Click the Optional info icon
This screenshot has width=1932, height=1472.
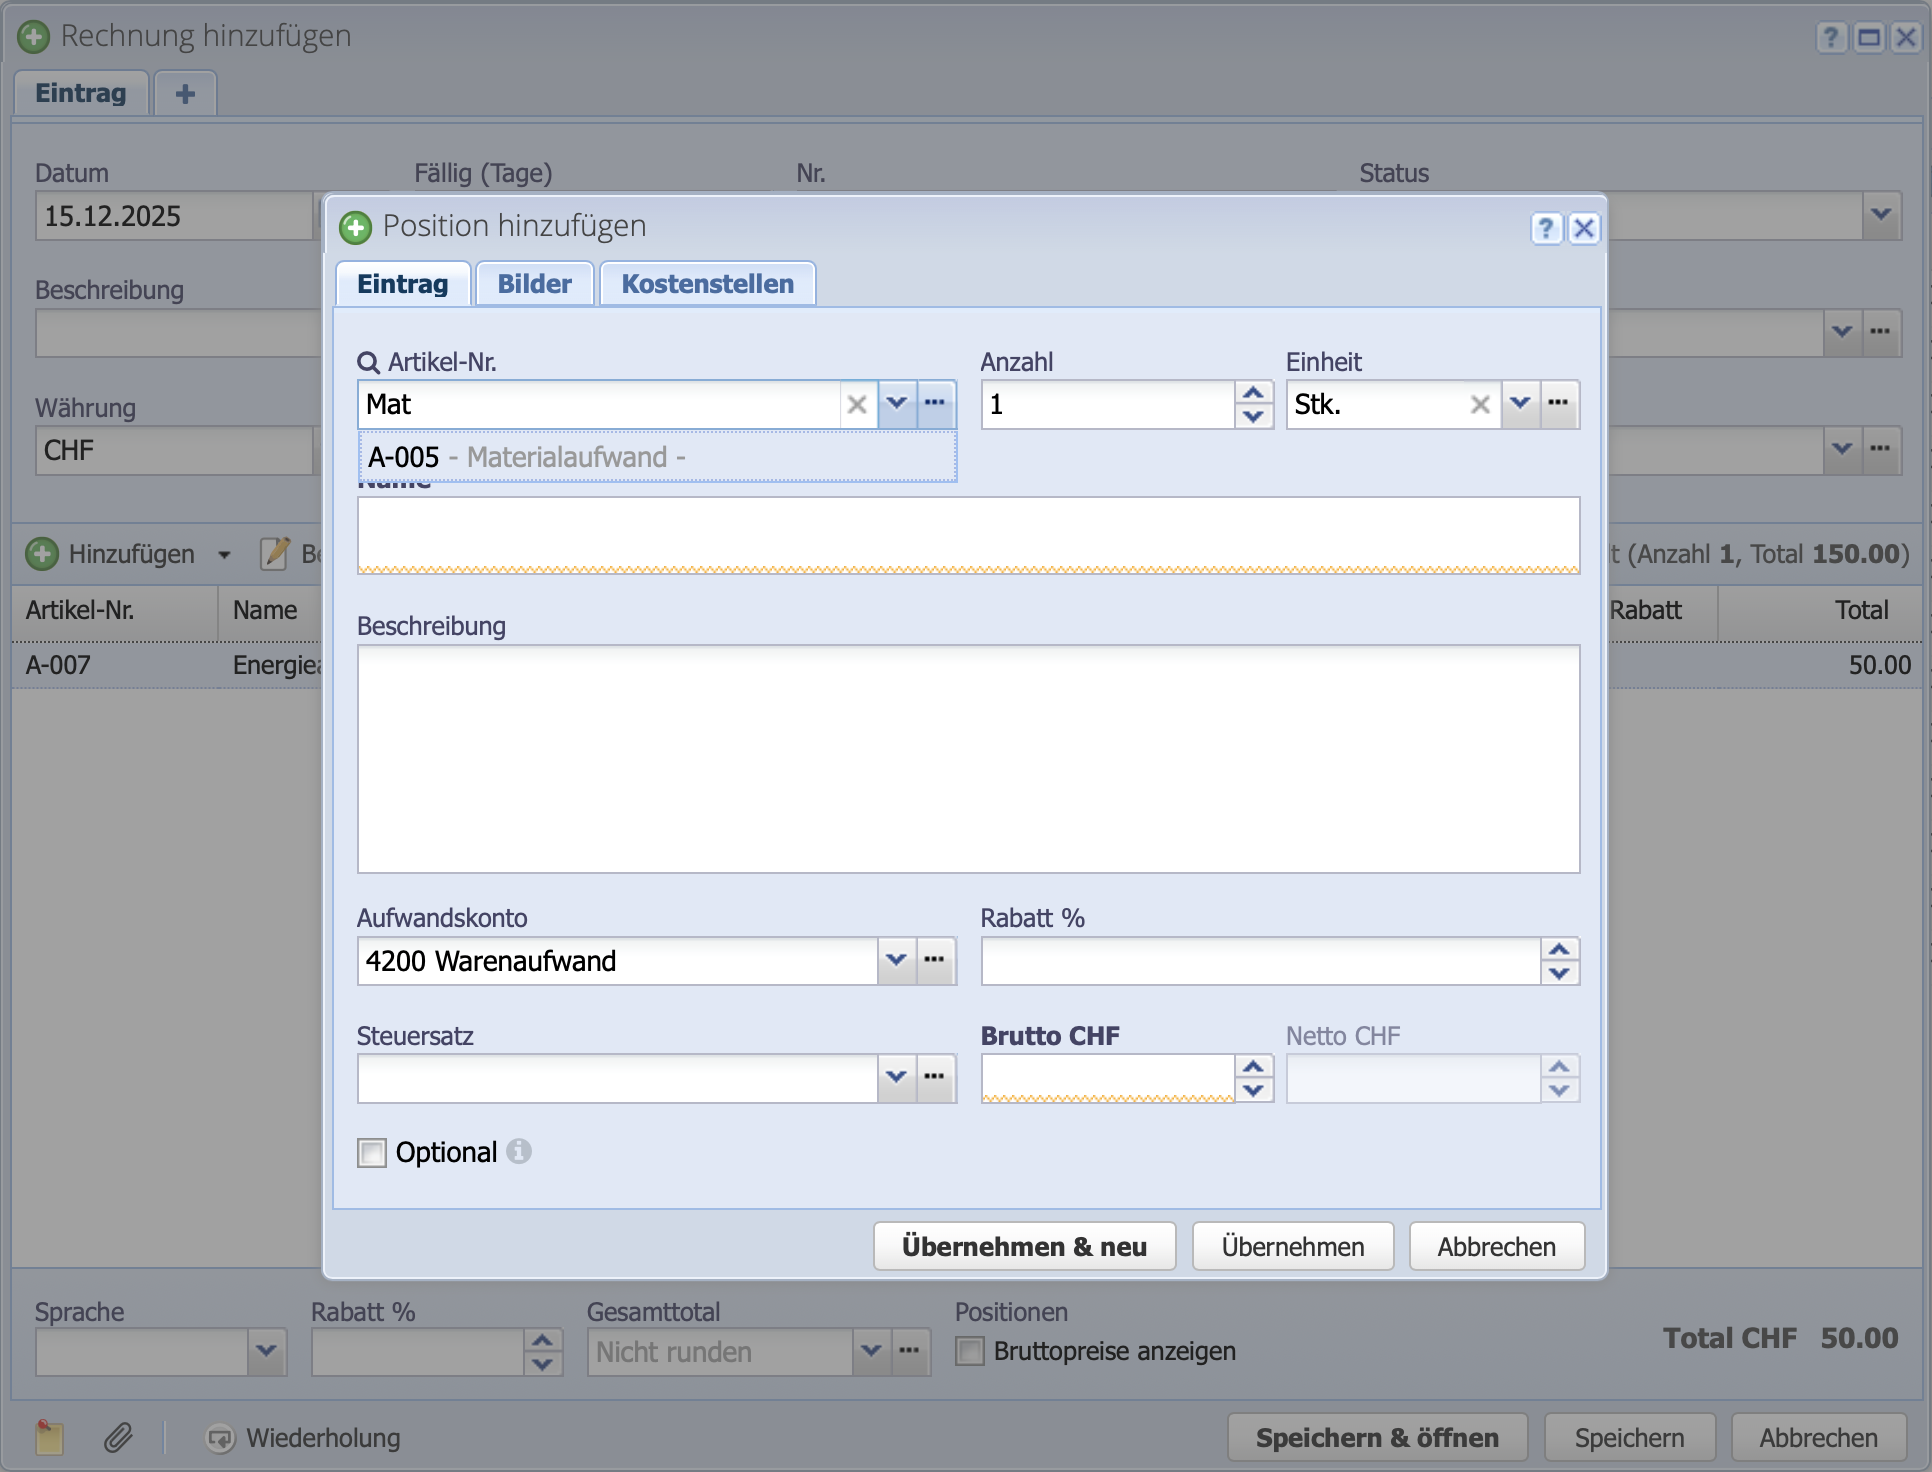point(518,1152)
